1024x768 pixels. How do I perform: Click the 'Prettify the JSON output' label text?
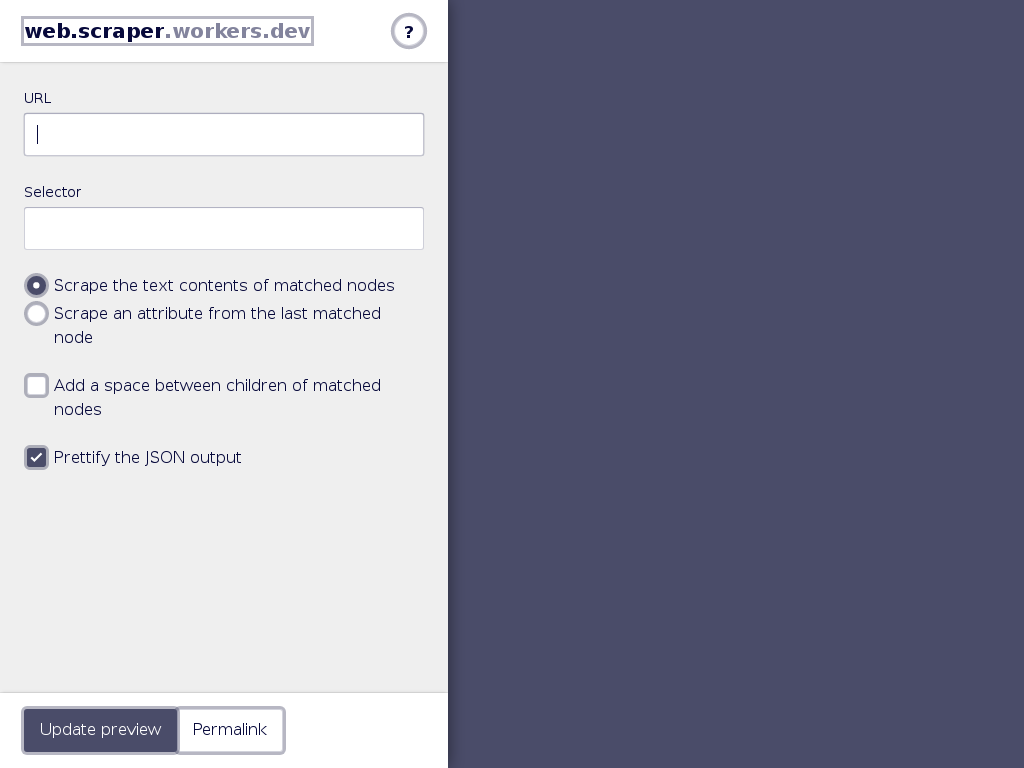[148, 457]
